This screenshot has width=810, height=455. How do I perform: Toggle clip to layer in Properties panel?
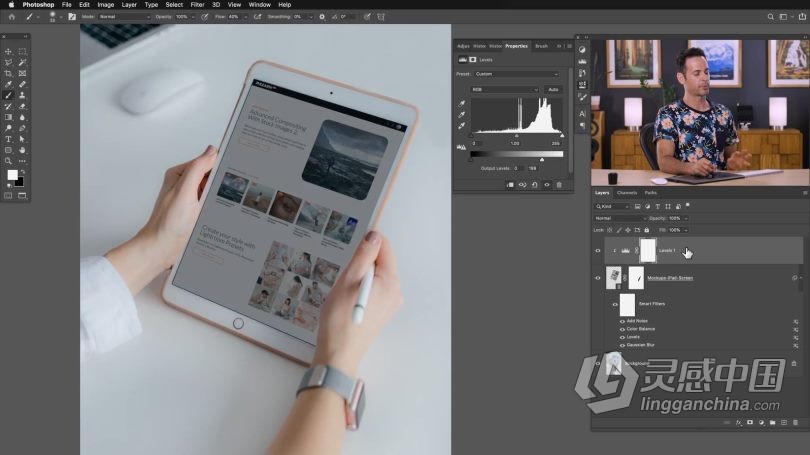tap(510, 185)
